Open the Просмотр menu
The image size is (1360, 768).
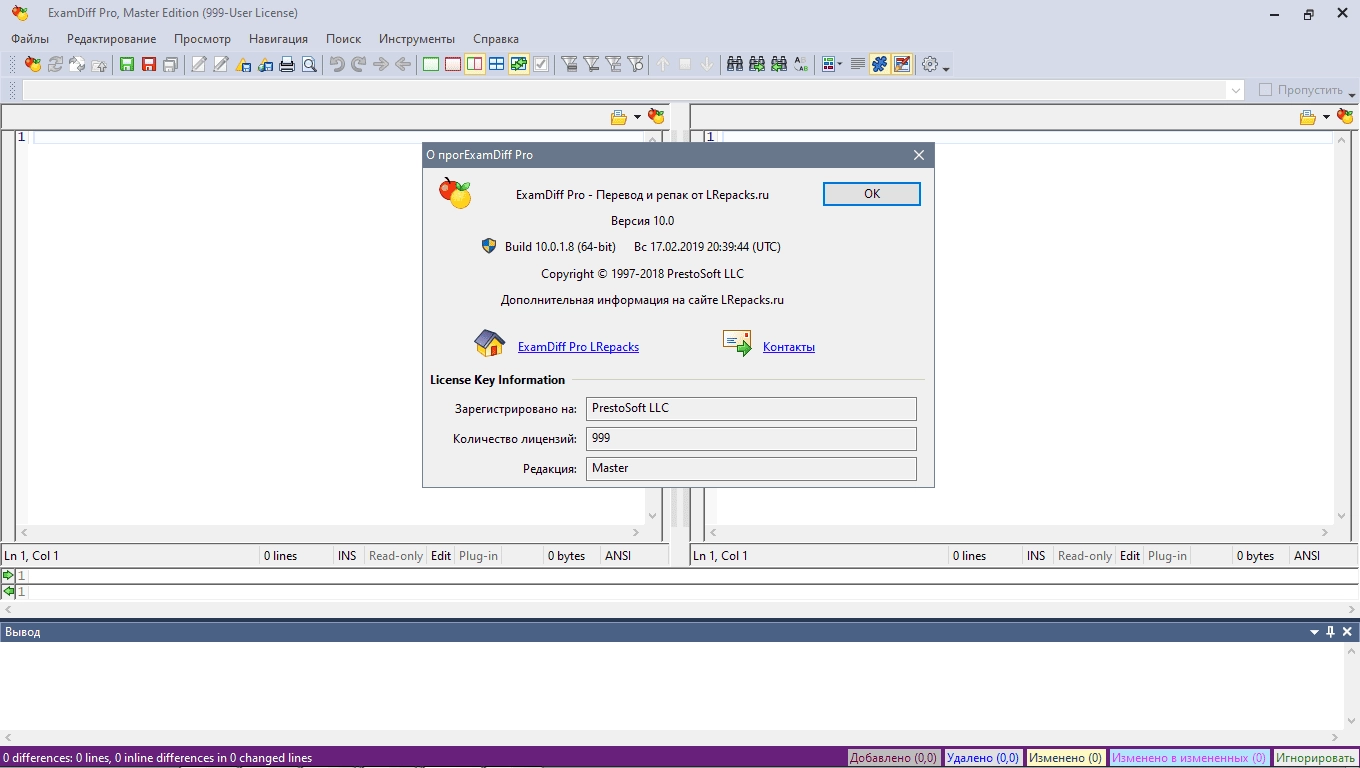pyautogui.click(x=202, y=39)
